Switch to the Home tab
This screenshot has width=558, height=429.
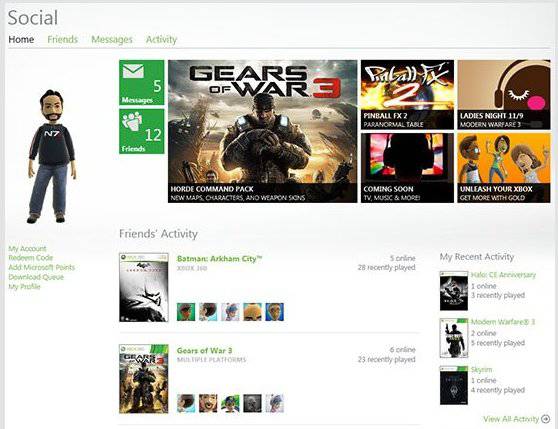pos(21,39)
